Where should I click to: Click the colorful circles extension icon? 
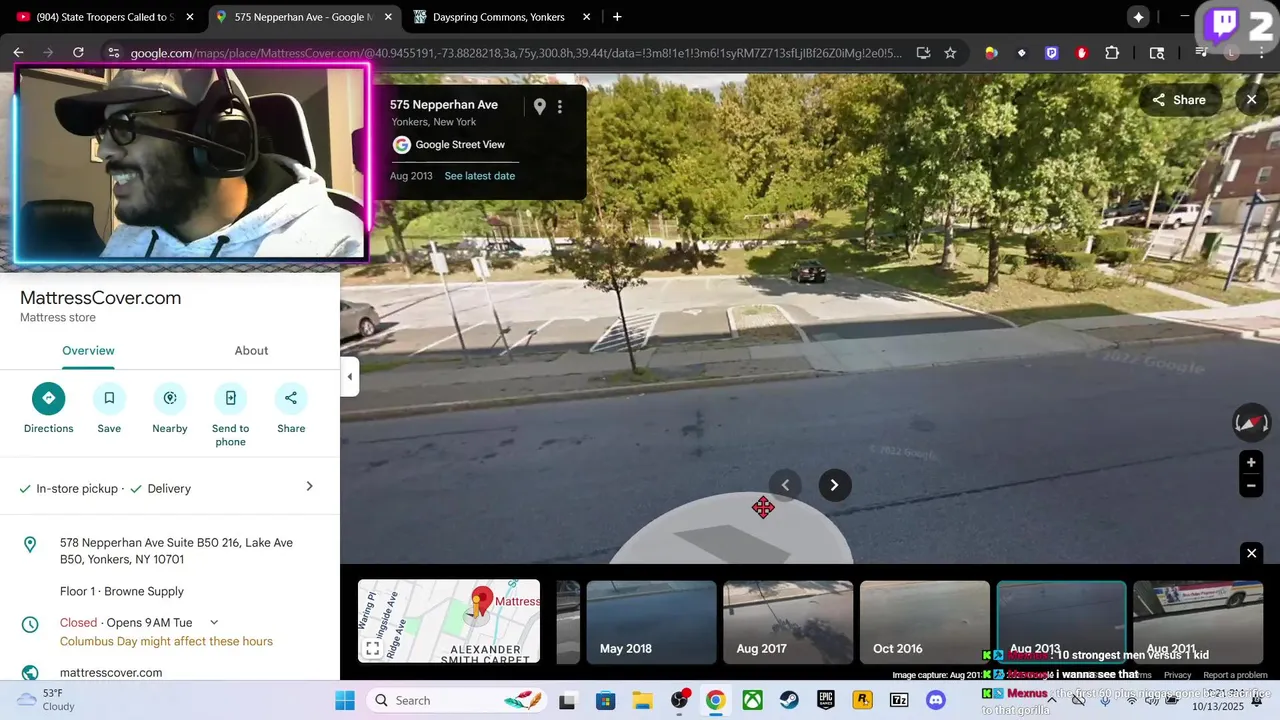(991, 53)
